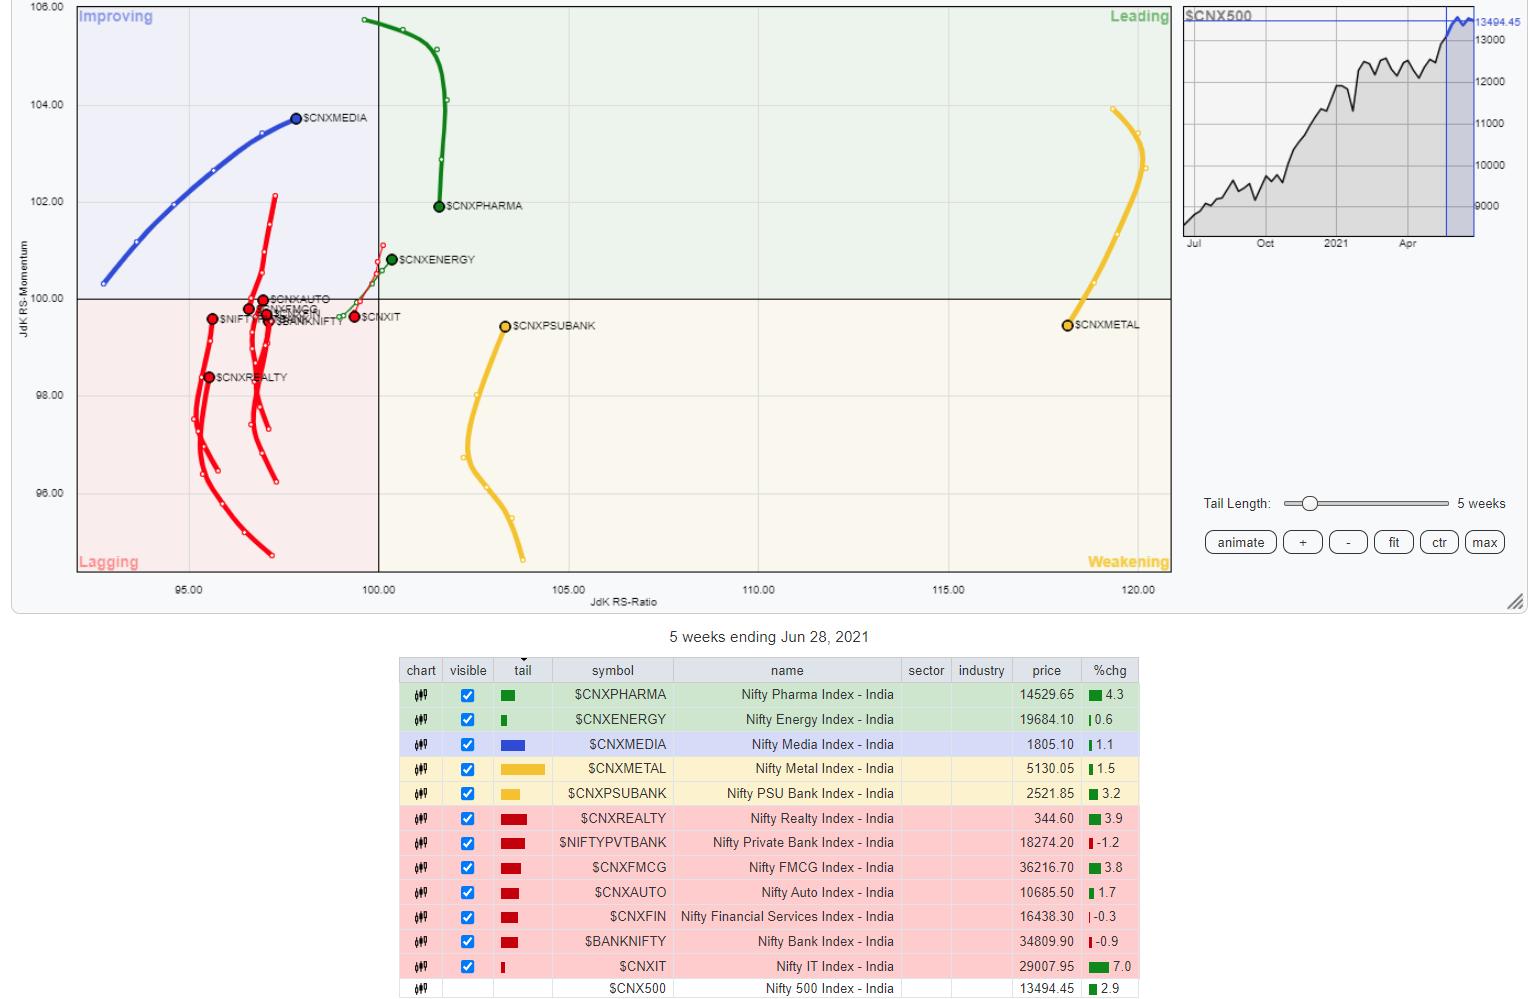Open chart icon for $CNXPHARMA row
Image resolution: width=1536 pixels, height=999 pixels.
[421, 695]
